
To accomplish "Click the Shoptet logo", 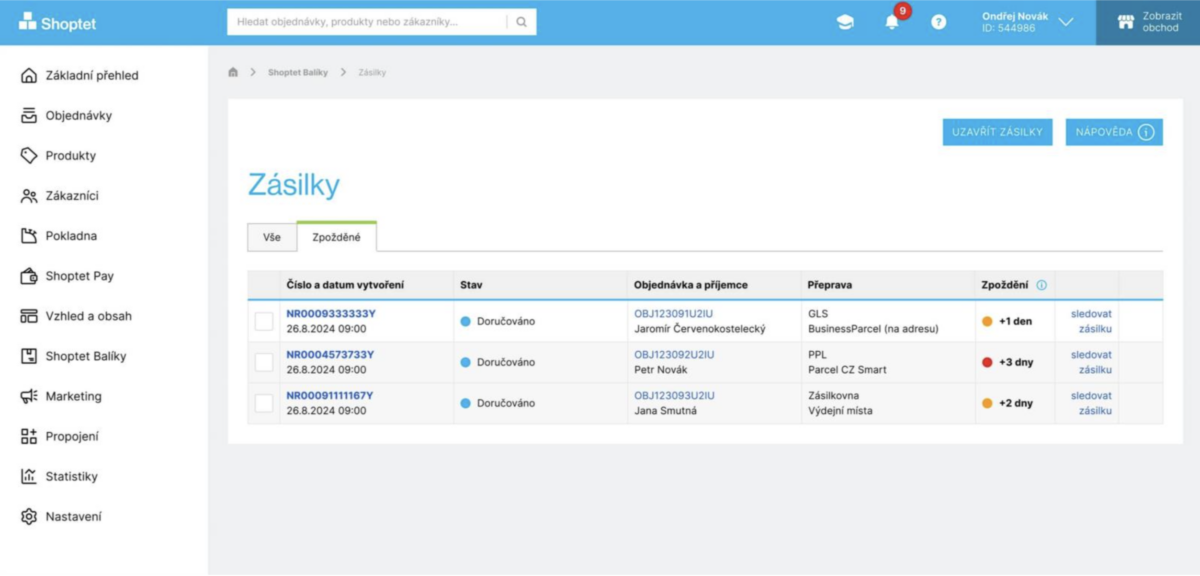I will 58,22.
